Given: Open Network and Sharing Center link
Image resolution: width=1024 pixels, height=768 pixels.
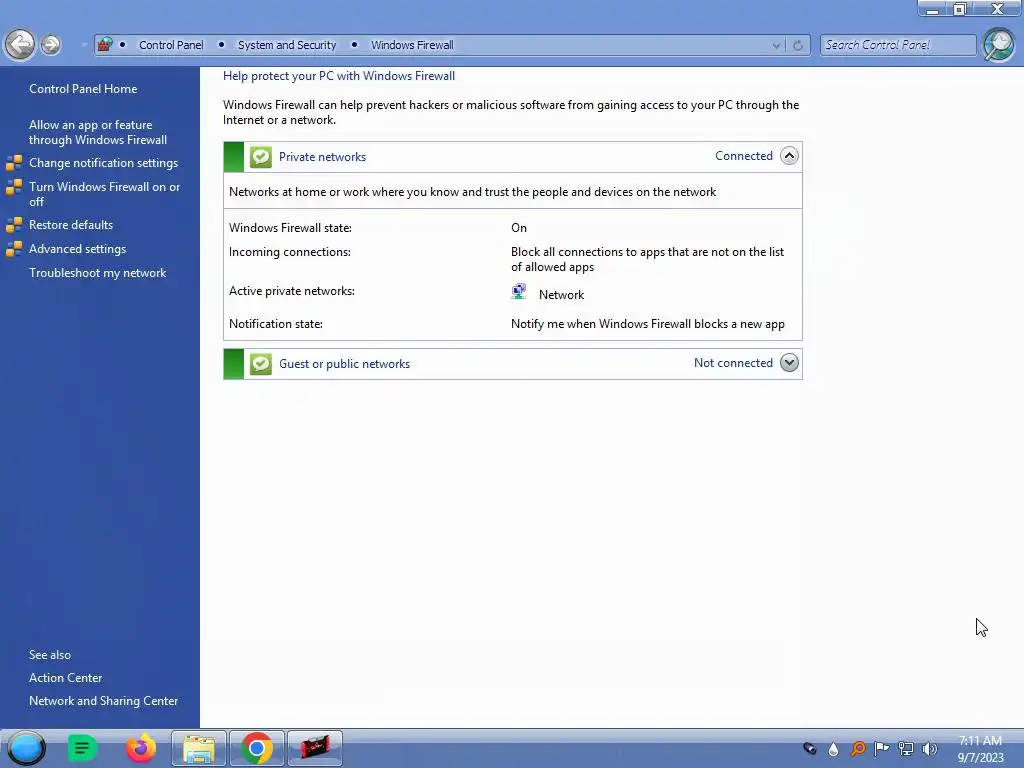Looking at the screenshot, I should (x=103, y=701).
